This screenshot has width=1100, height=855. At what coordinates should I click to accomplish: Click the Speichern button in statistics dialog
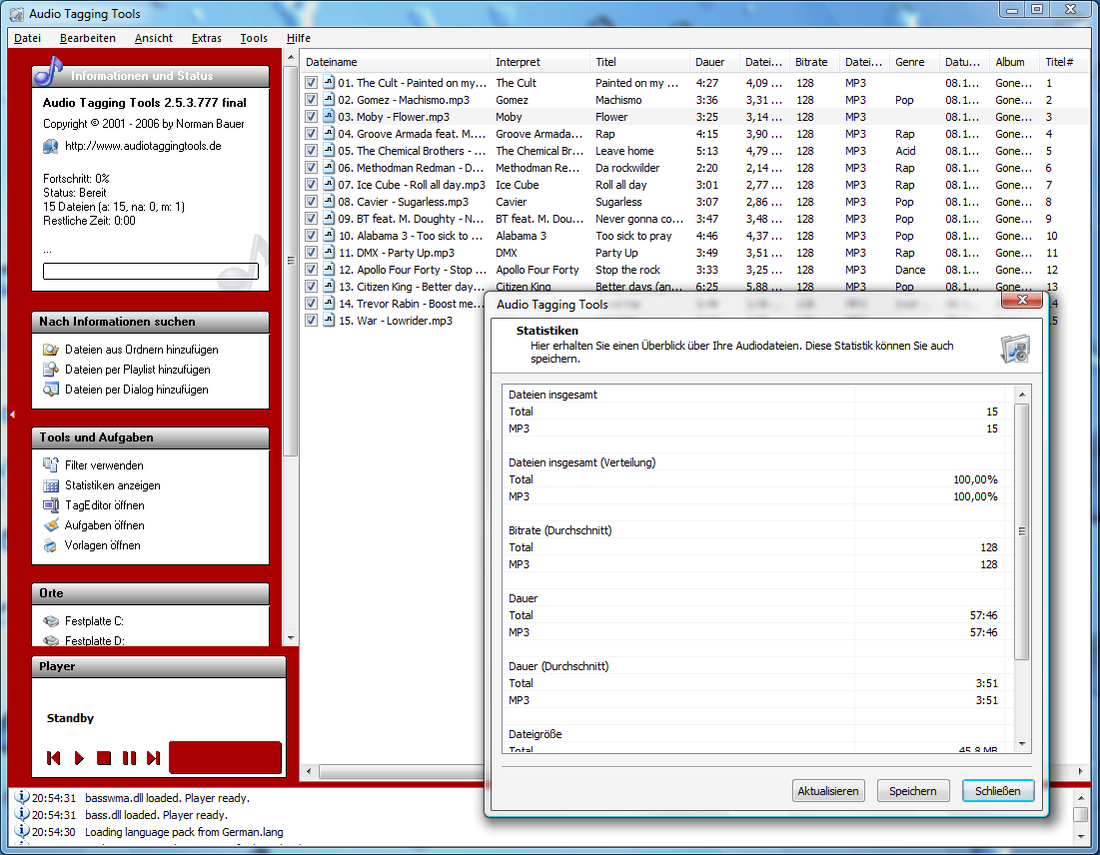pos(913,790)
